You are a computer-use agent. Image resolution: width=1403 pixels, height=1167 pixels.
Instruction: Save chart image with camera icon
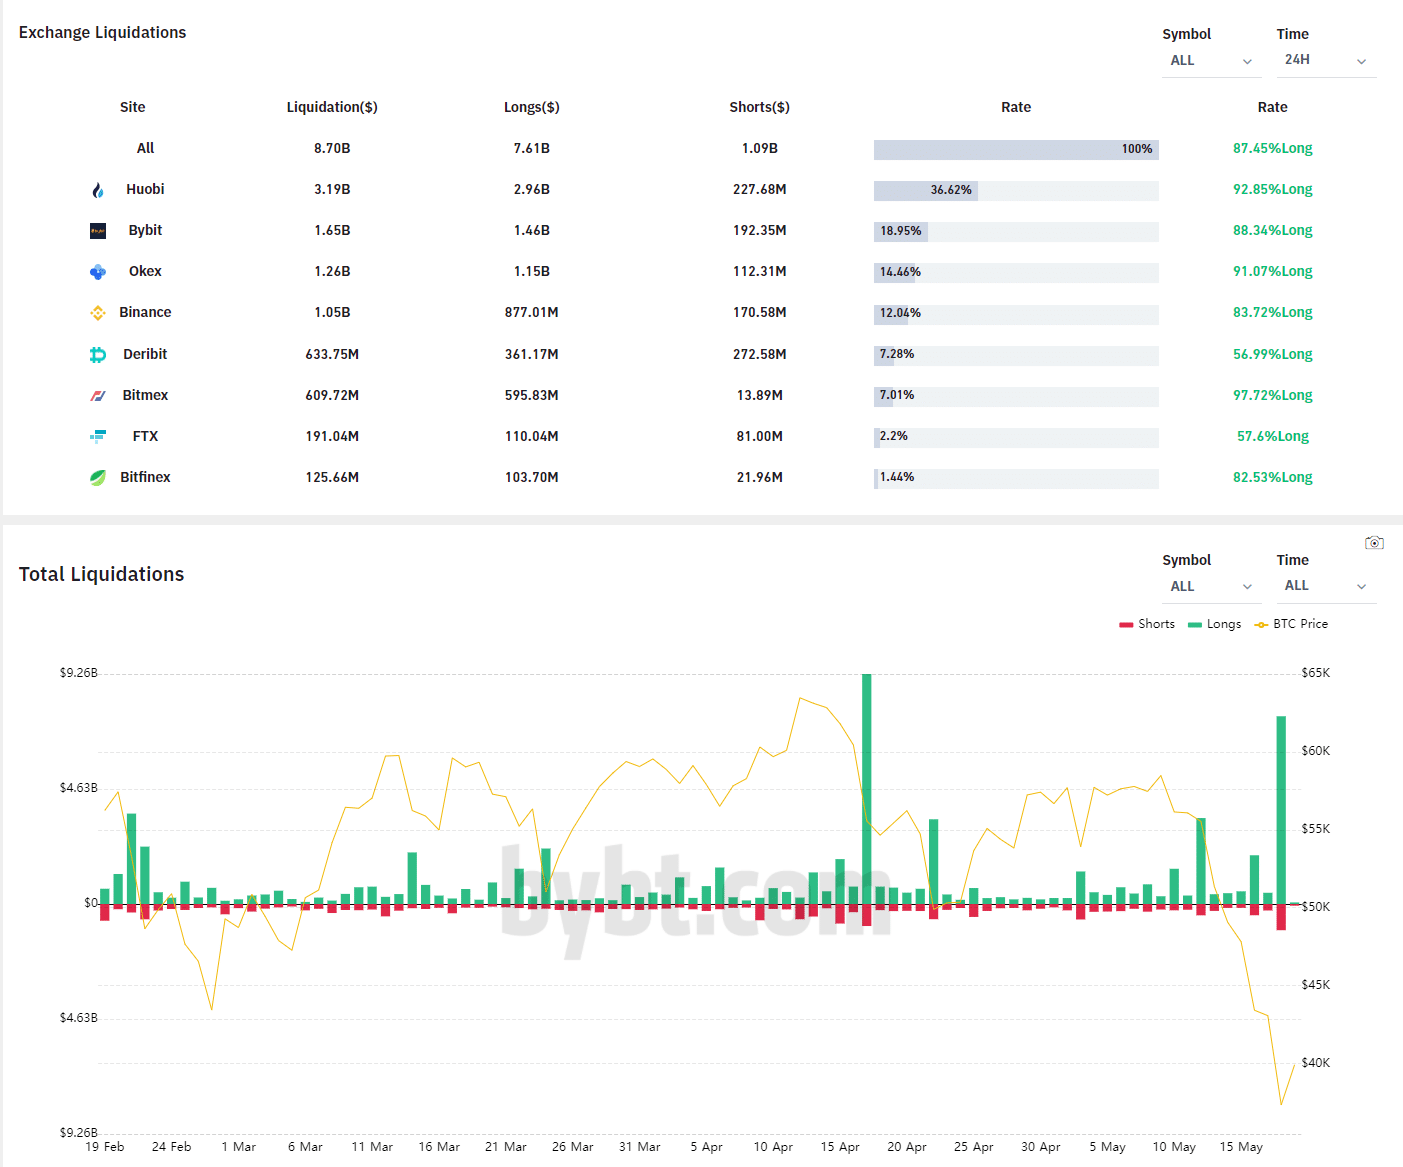click(x=1374, y=543)
